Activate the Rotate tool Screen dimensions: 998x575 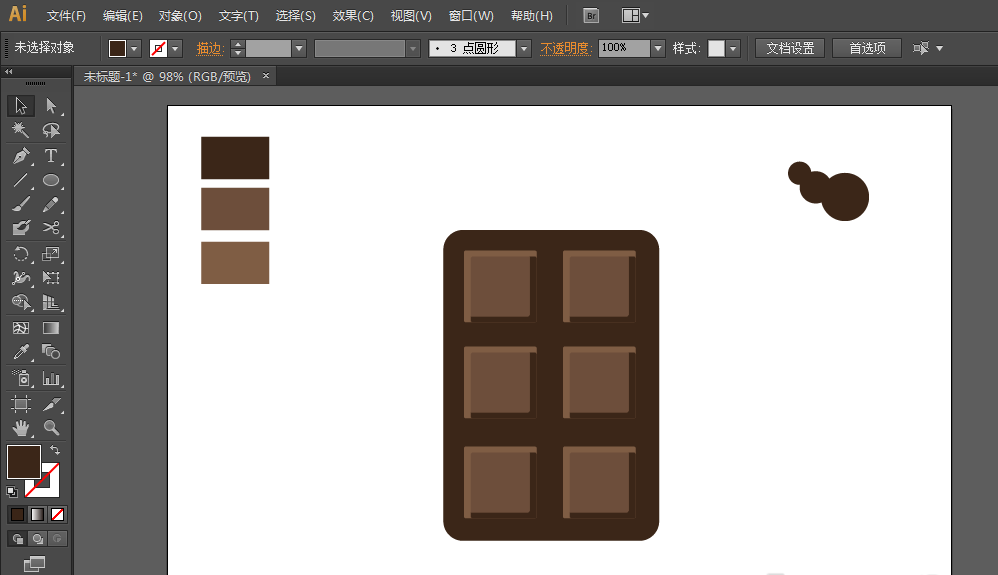[21, 254]
